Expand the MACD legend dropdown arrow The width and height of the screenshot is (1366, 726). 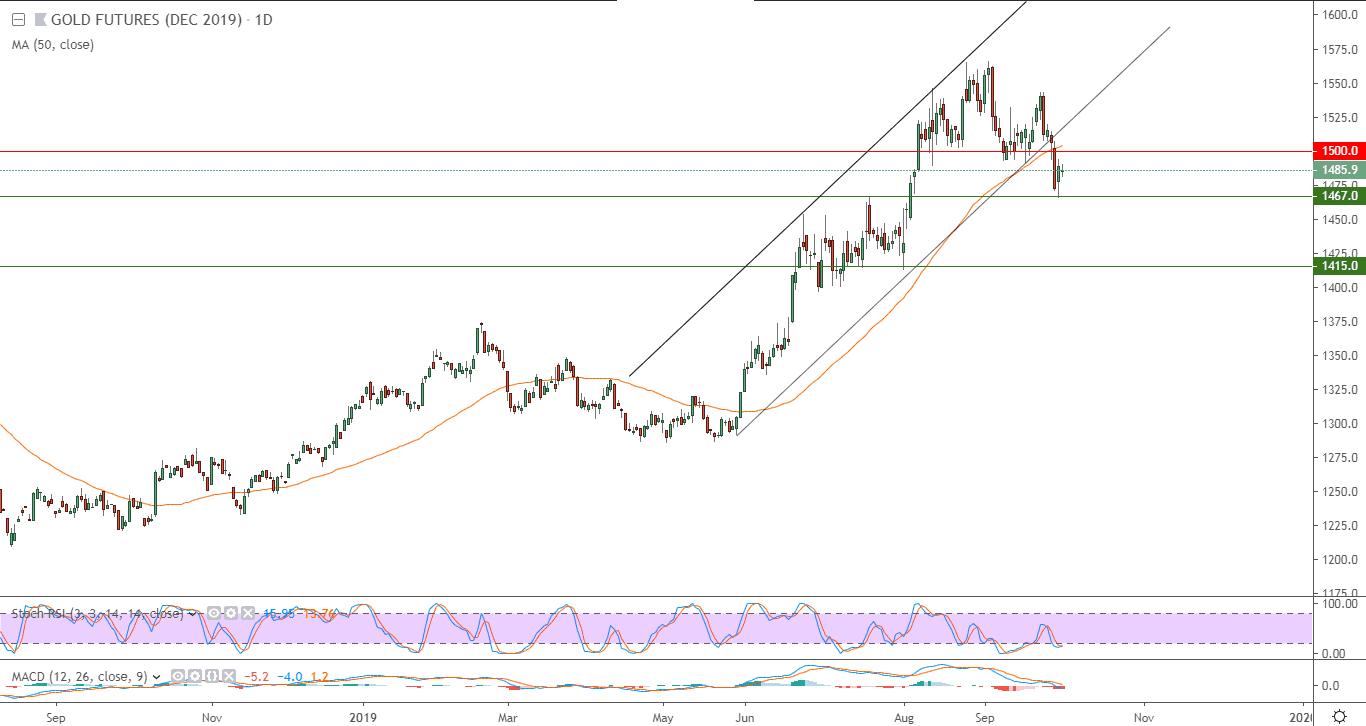pos(157,677)
